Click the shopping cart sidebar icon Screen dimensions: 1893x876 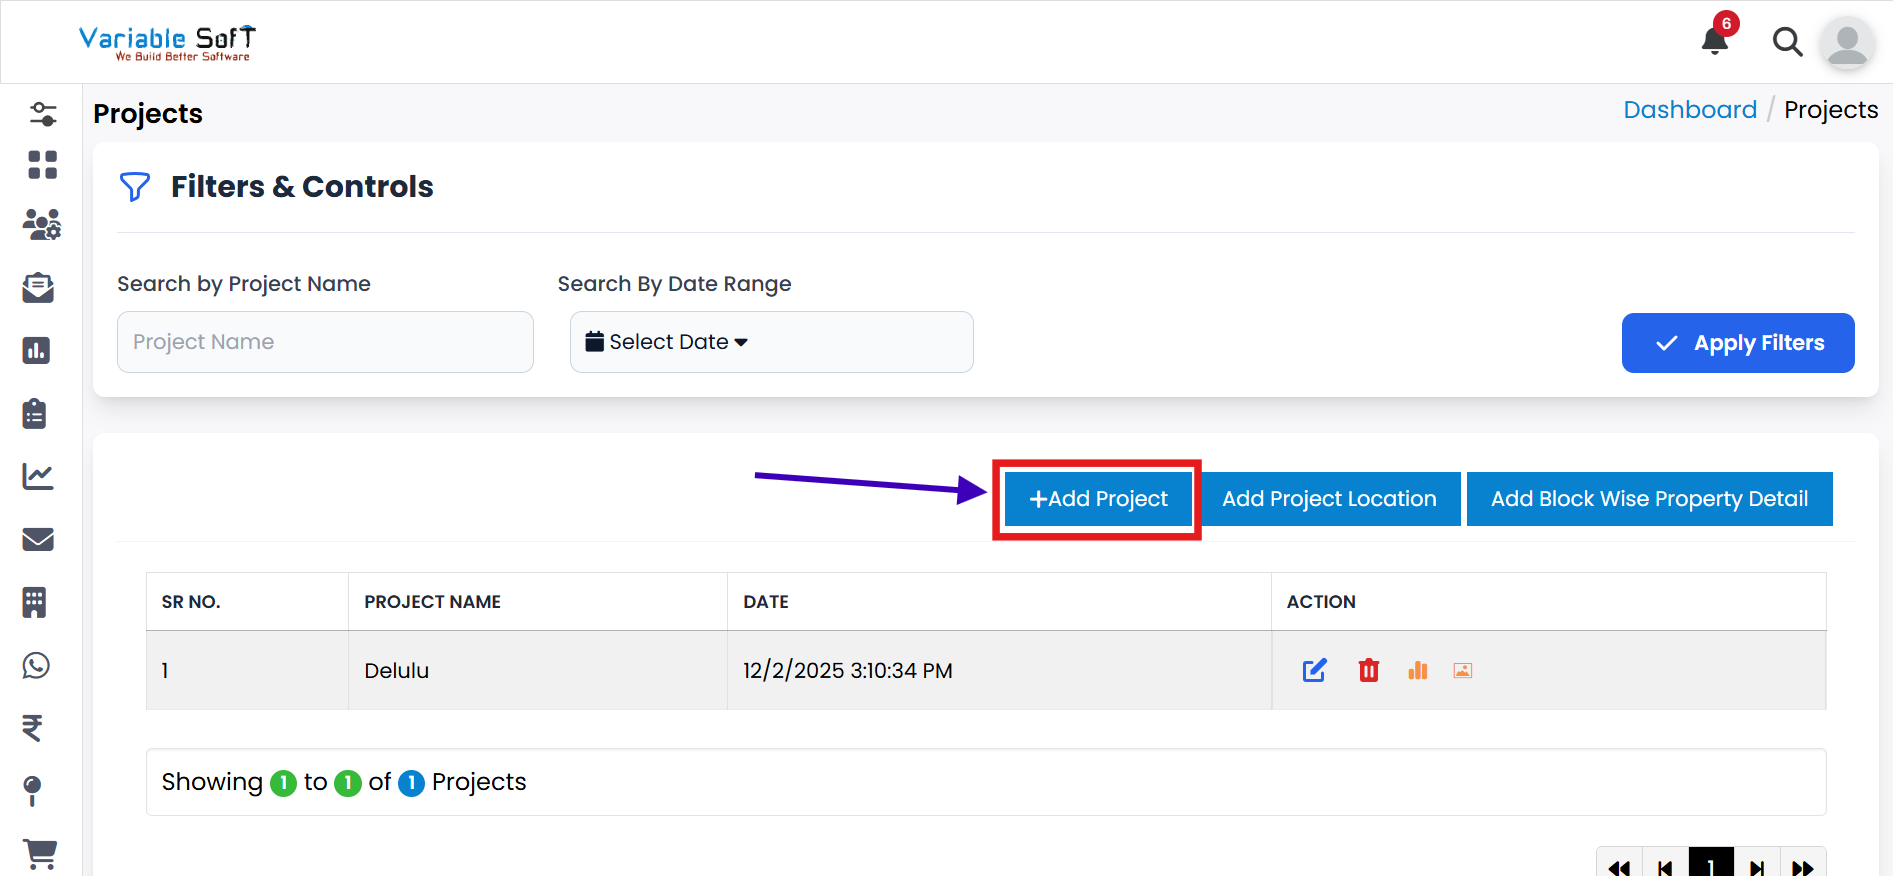coord(39,853)
